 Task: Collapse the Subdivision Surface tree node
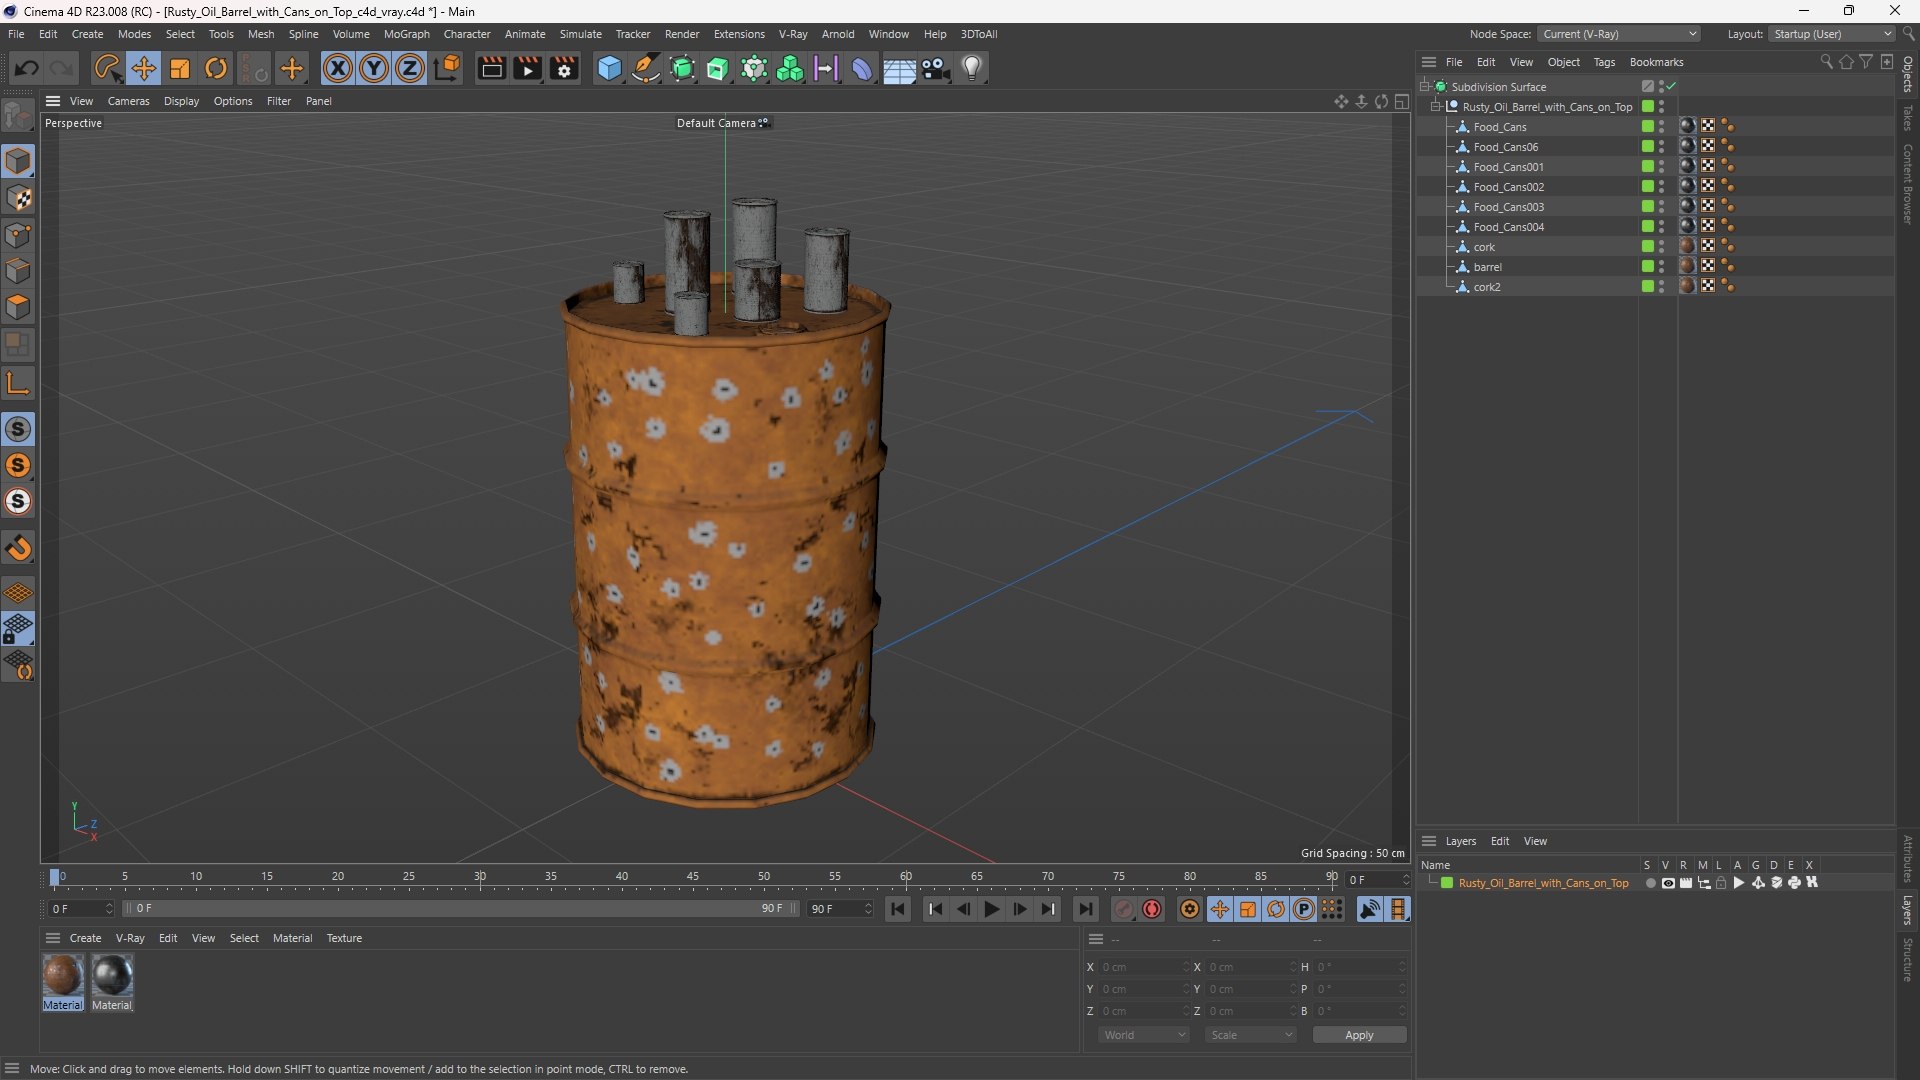(1425, 87)
